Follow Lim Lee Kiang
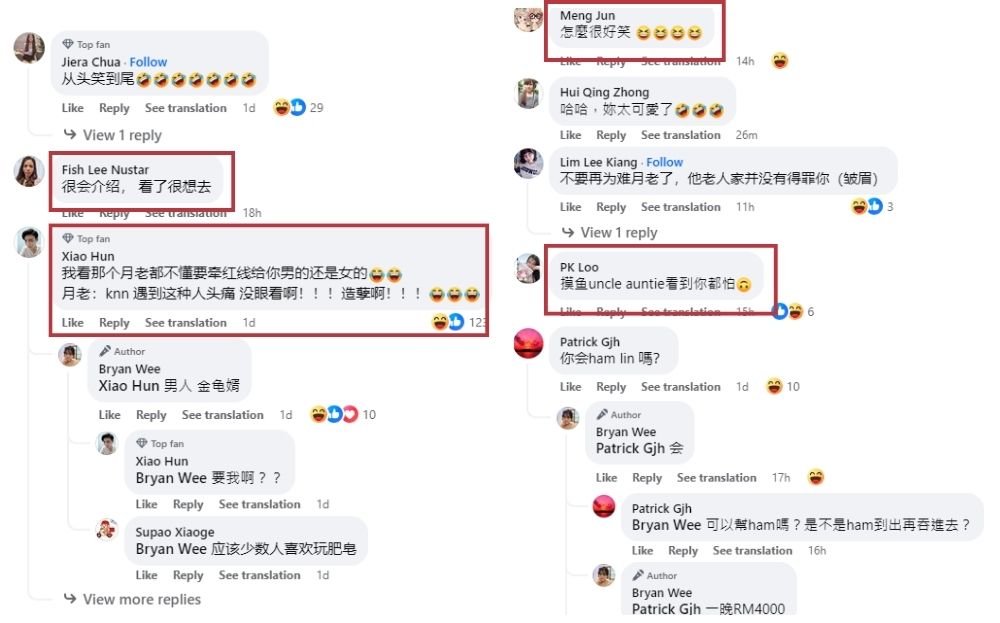The height and width of the screenshot is (623, 1000). coord(665,162)
